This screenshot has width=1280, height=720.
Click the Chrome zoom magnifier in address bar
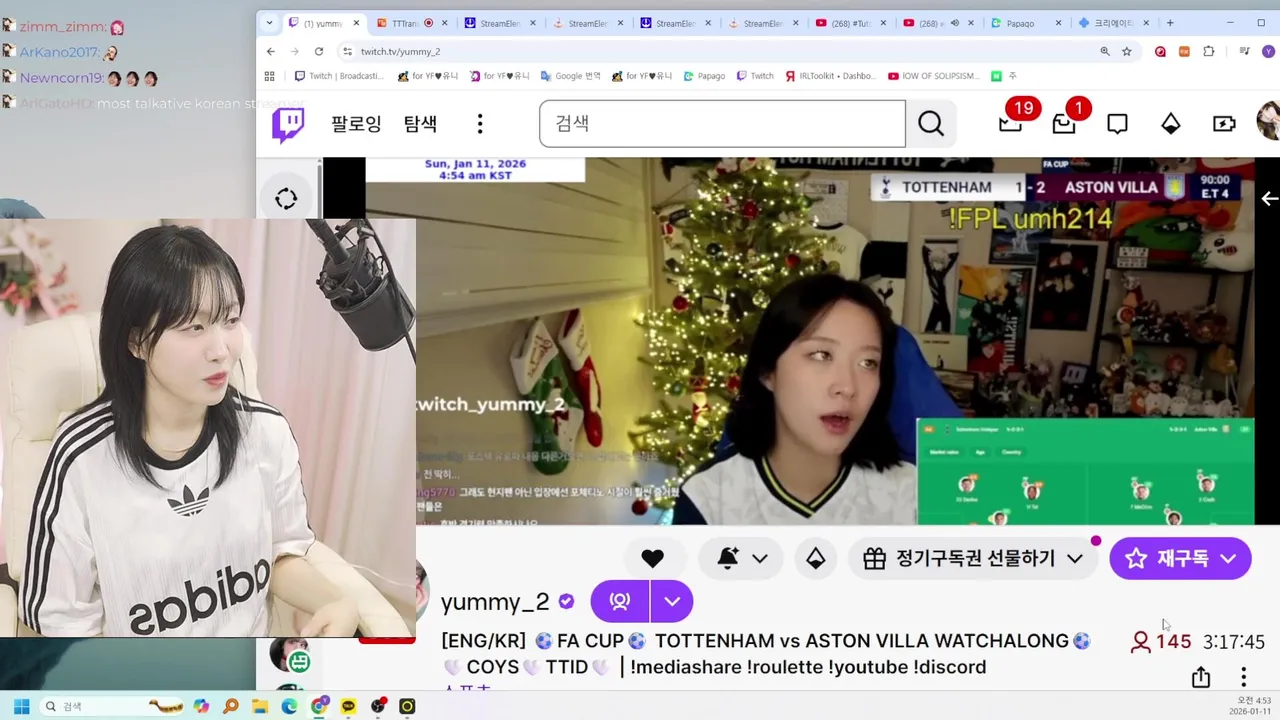tap(1105, 51)
